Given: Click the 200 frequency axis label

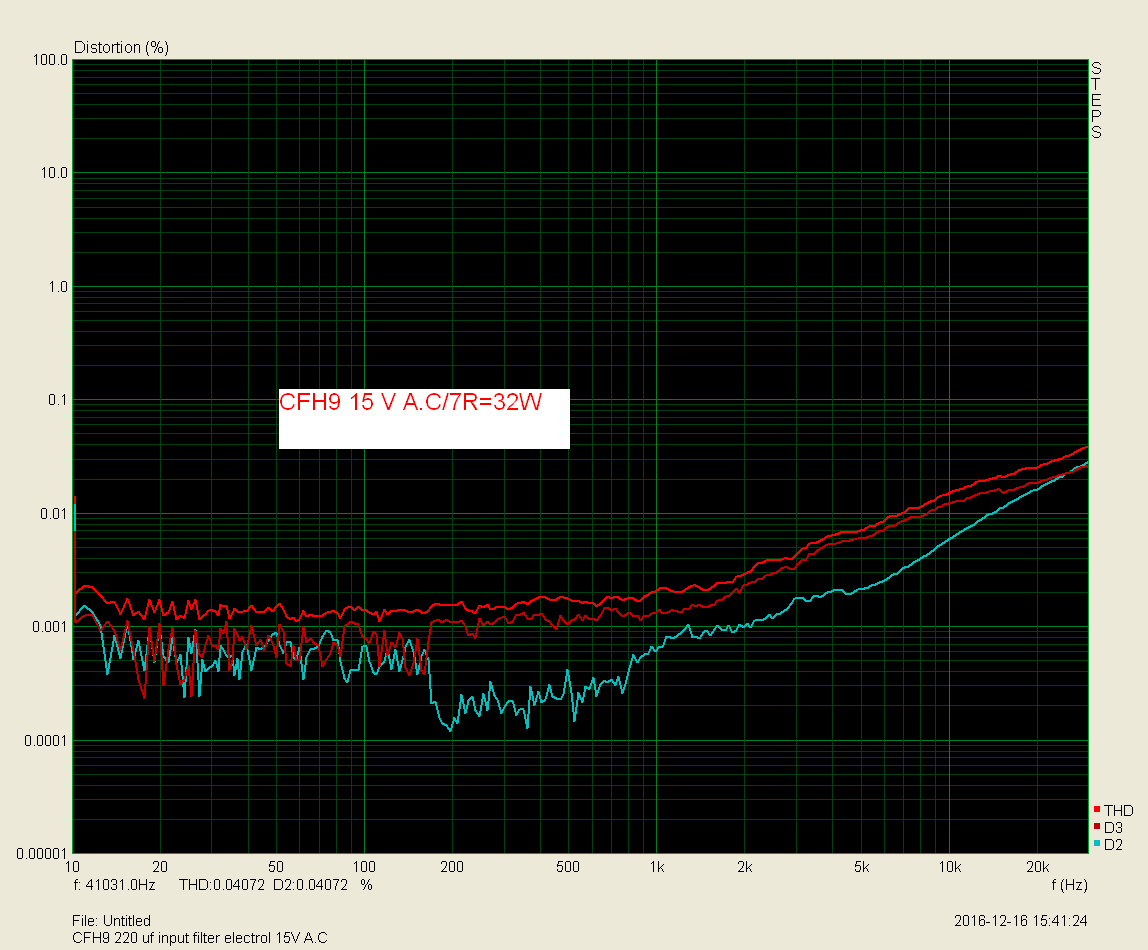Looking at the screenshot, I should (452, 867).
